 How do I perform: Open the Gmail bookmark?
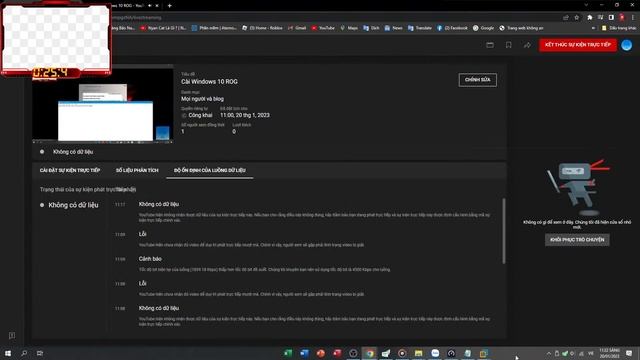[297, 28]
